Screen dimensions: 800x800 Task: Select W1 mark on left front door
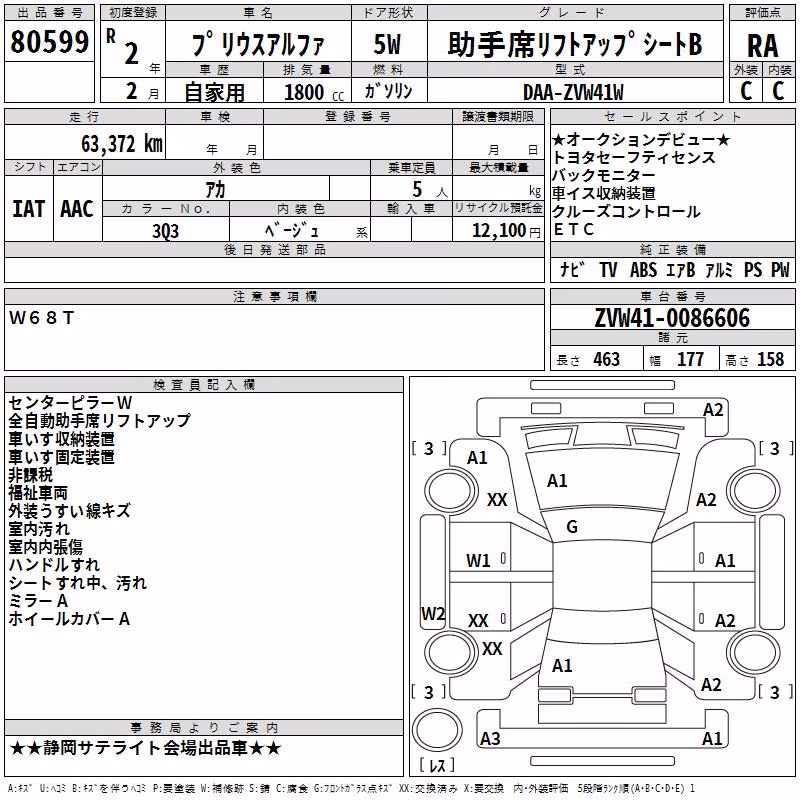[x=478, y=561]
